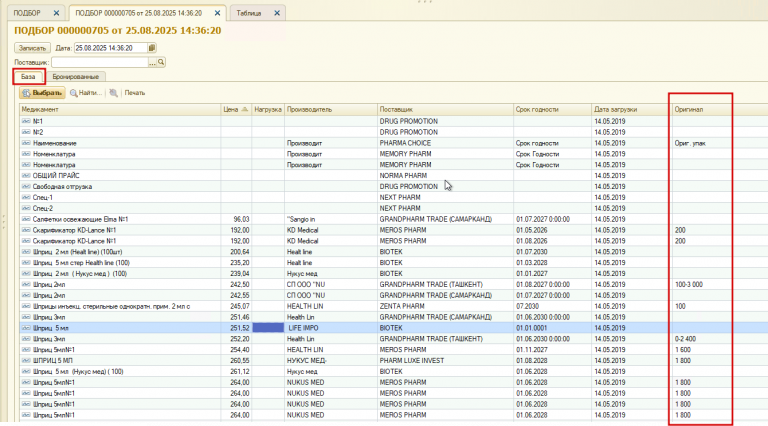Click the Нагрузка column header

point(268,110)
